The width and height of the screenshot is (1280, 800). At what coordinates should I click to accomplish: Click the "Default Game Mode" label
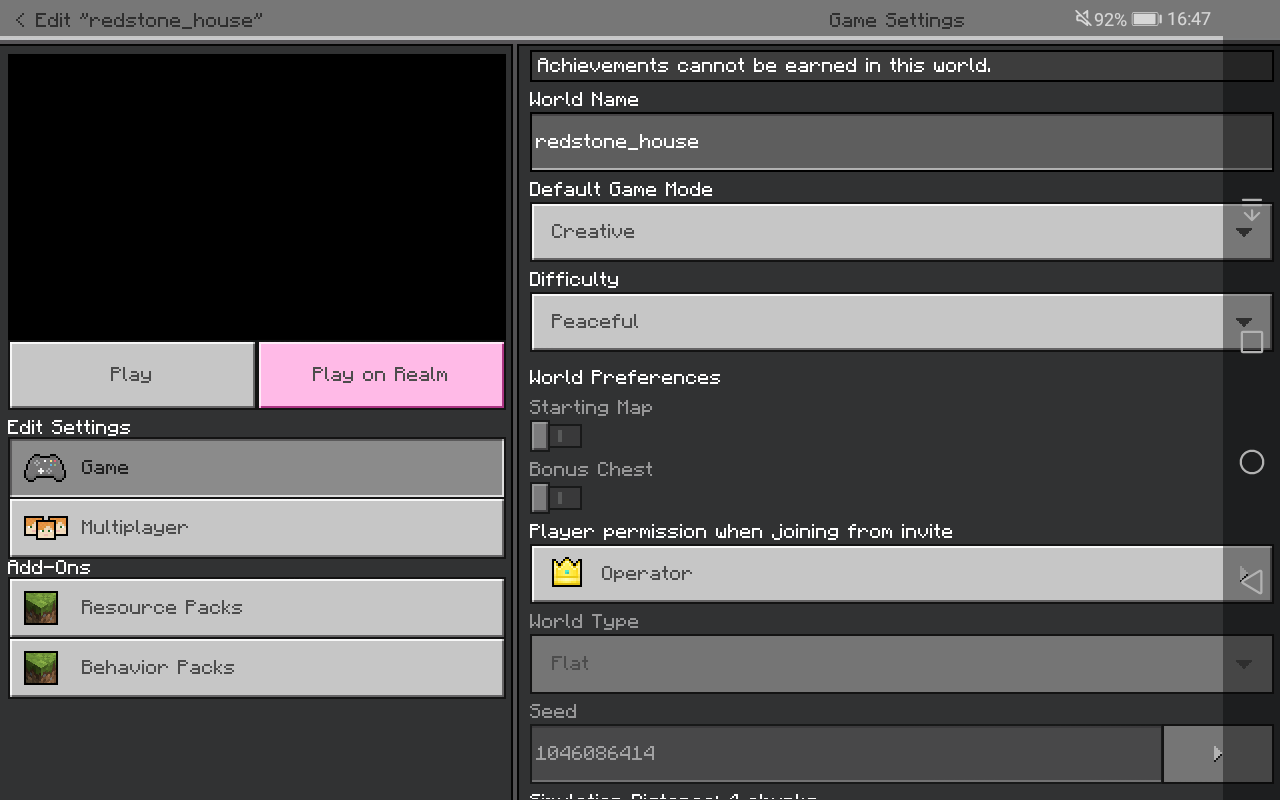pyautogui.click(x=621, y=190)
